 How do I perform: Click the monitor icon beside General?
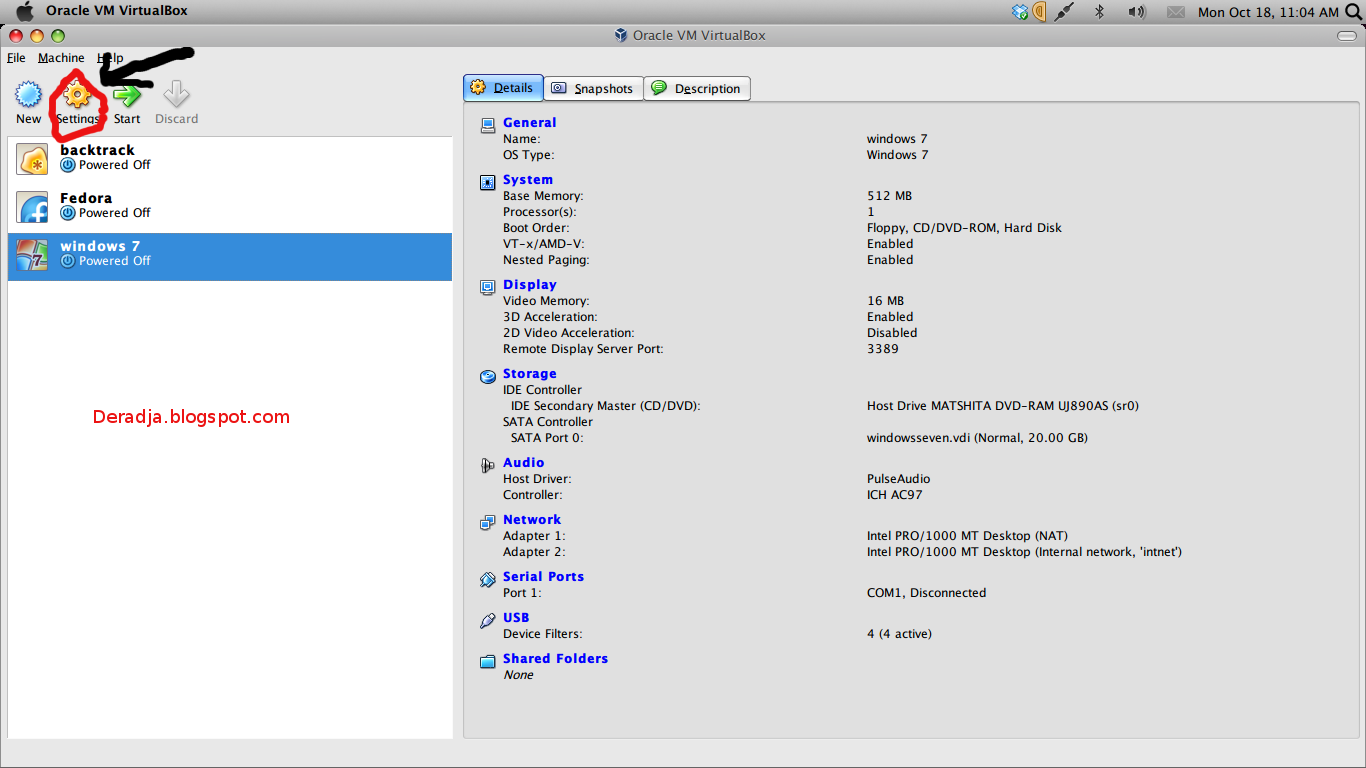pos(488,125)
